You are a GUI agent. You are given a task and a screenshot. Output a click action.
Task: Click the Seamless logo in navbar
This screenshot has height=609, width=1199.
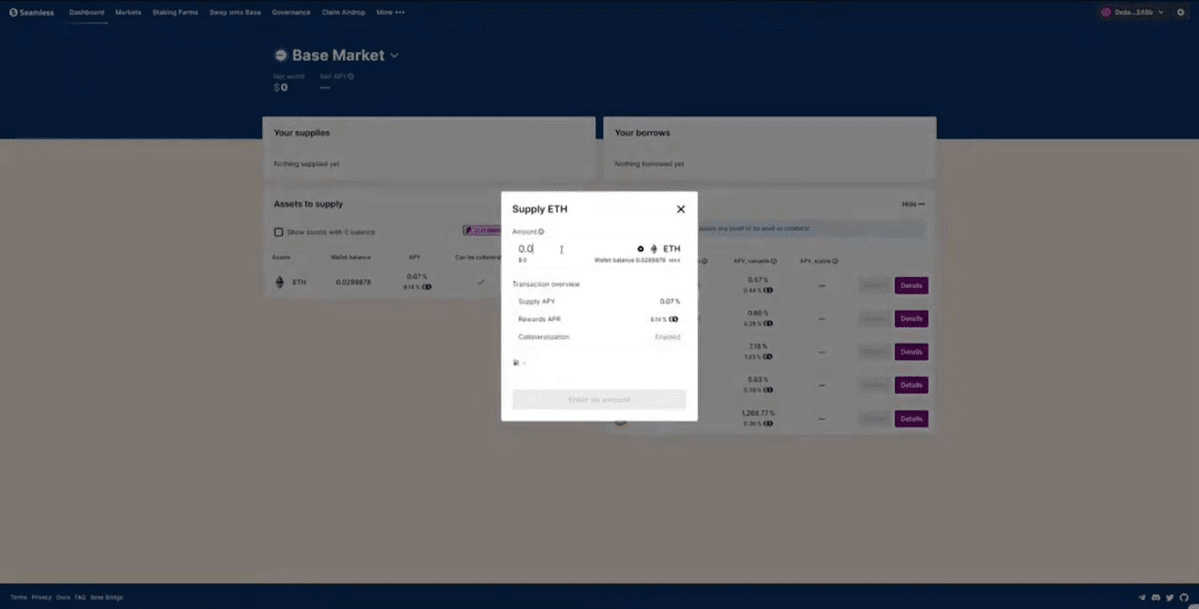(32, 13)
